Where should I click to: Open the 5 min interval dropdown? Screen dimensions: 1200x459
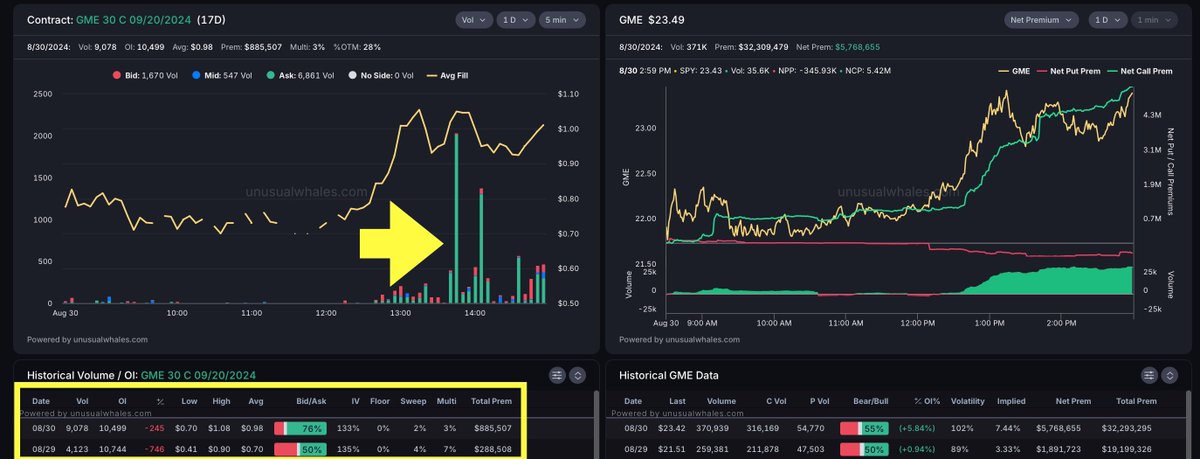pos(563,19)
